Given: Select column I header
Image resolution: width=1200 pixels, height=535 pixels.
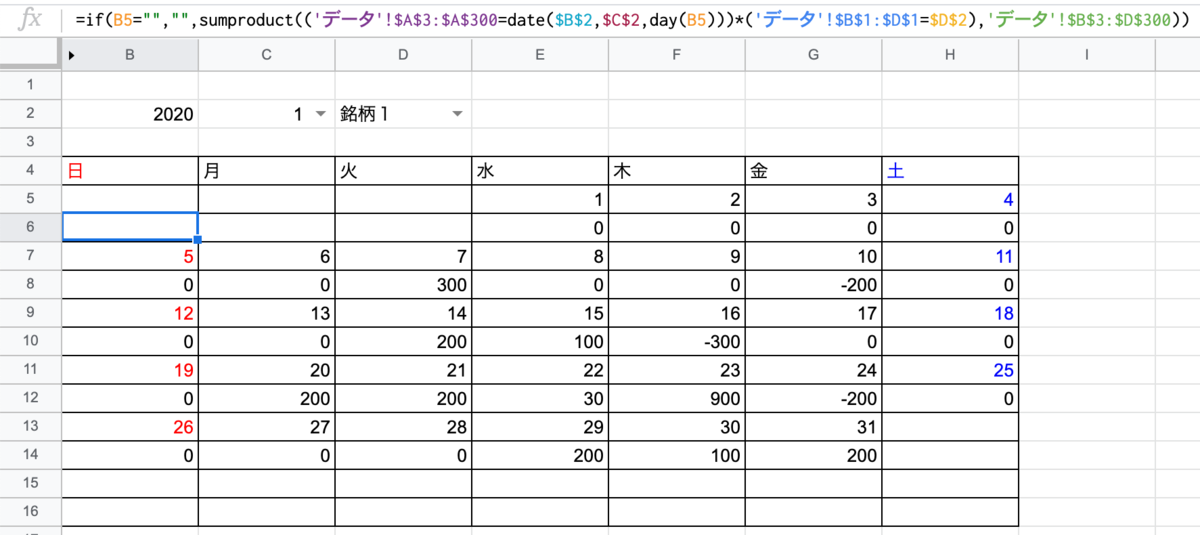Looking at the screenshot, I should (x=1086, y=56).
